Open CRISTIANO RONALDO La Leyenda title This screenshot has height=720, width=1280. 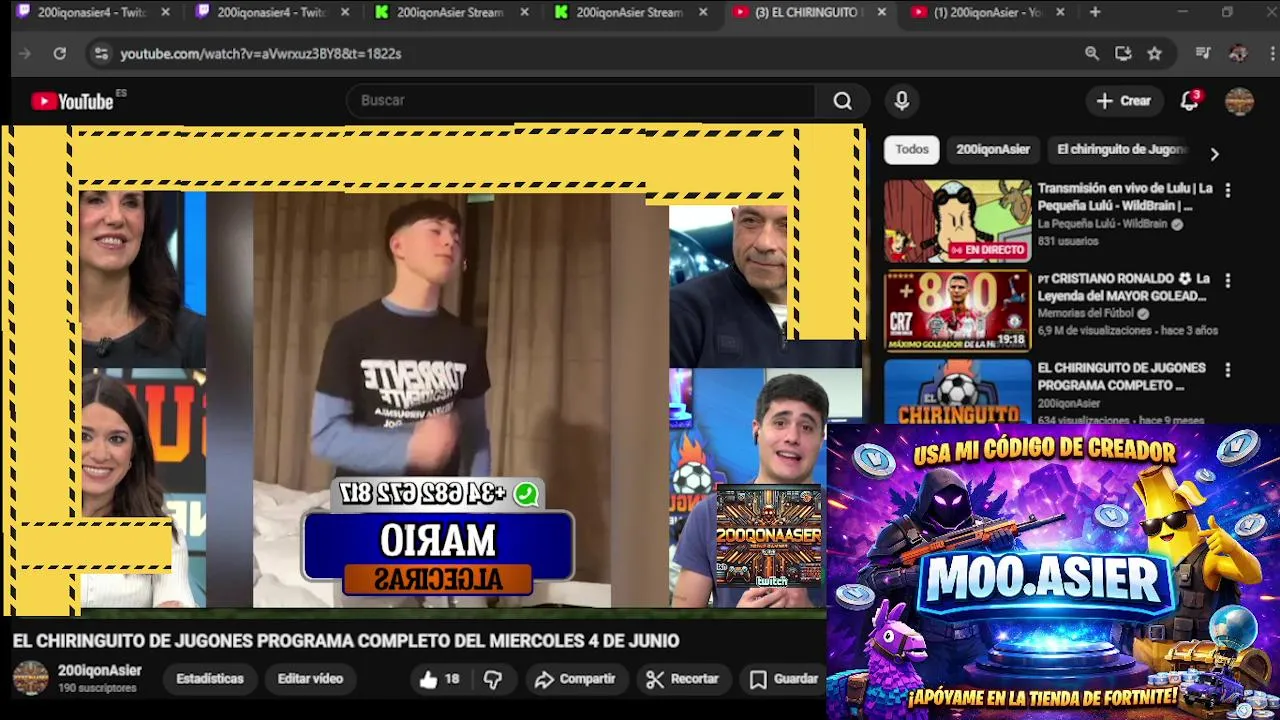[1124, 287]
